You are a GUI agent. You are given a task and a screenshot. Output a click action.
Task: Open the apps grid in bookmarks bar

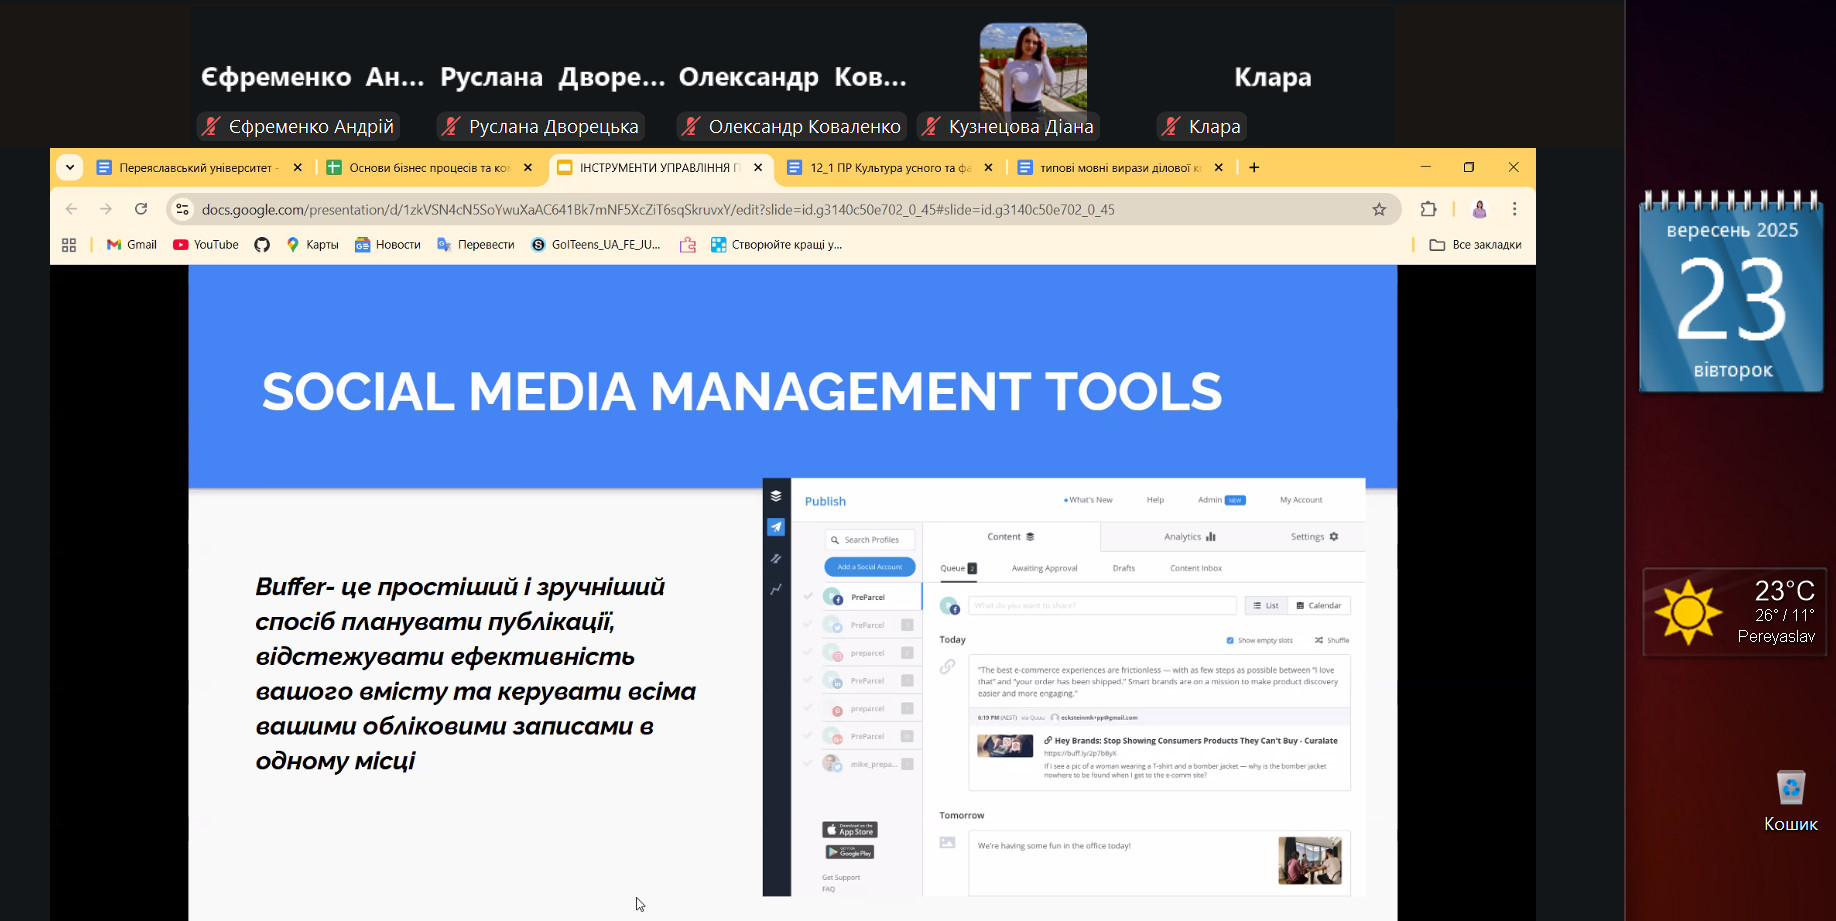pos(69,245)
